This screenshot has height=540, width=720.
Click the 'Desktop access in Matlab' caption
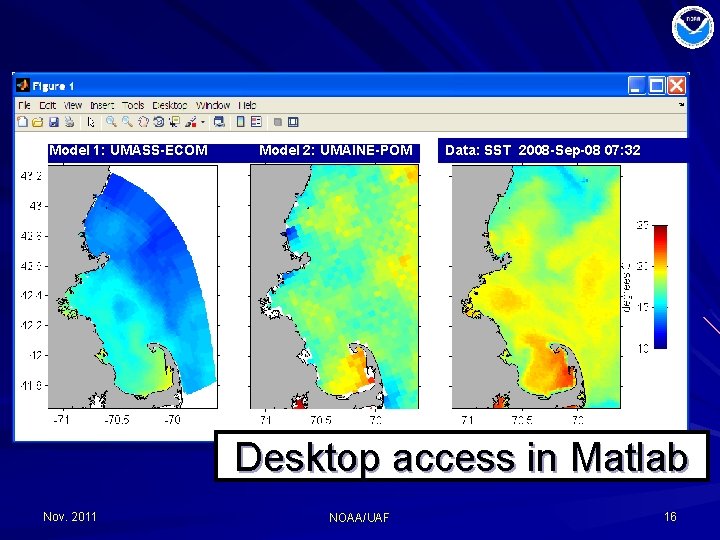pyautogui.click(x=461, y=456)
